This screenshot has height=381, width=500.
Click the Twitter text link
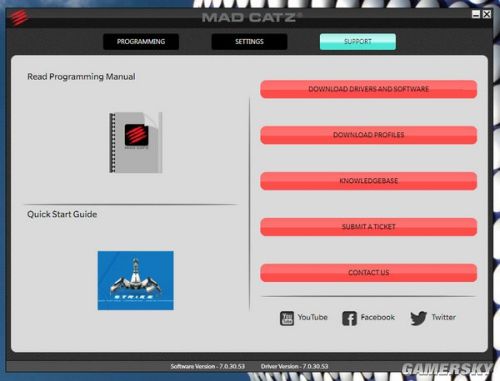click(444, 317)
